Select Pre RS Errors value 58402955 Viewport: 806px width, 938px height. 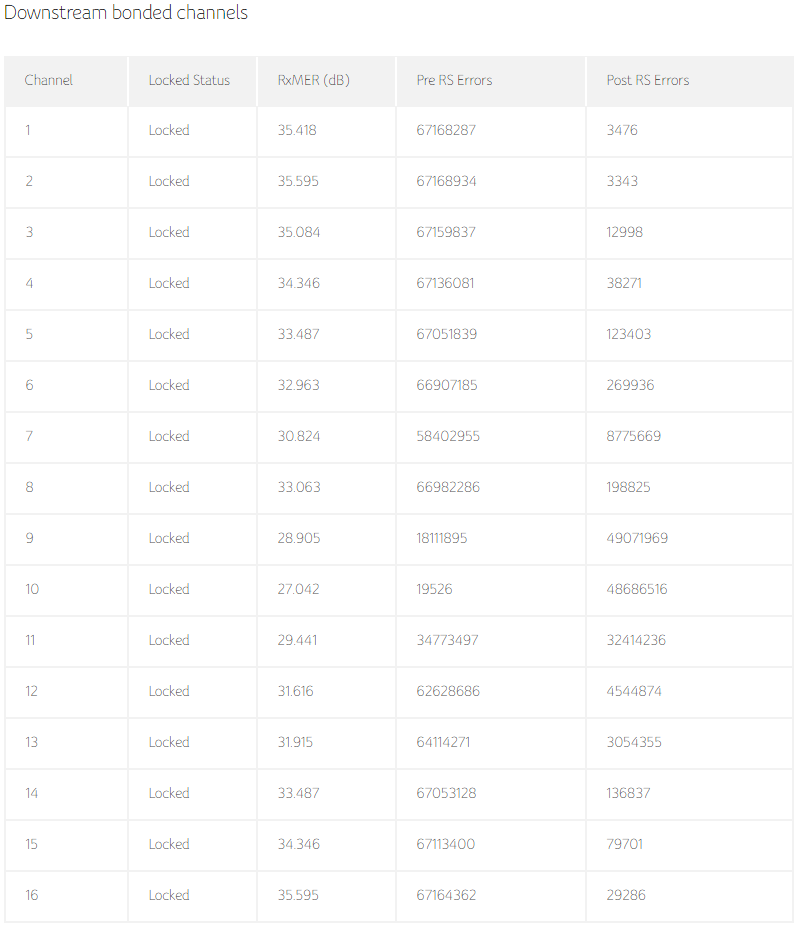click(x=448, y=436)
